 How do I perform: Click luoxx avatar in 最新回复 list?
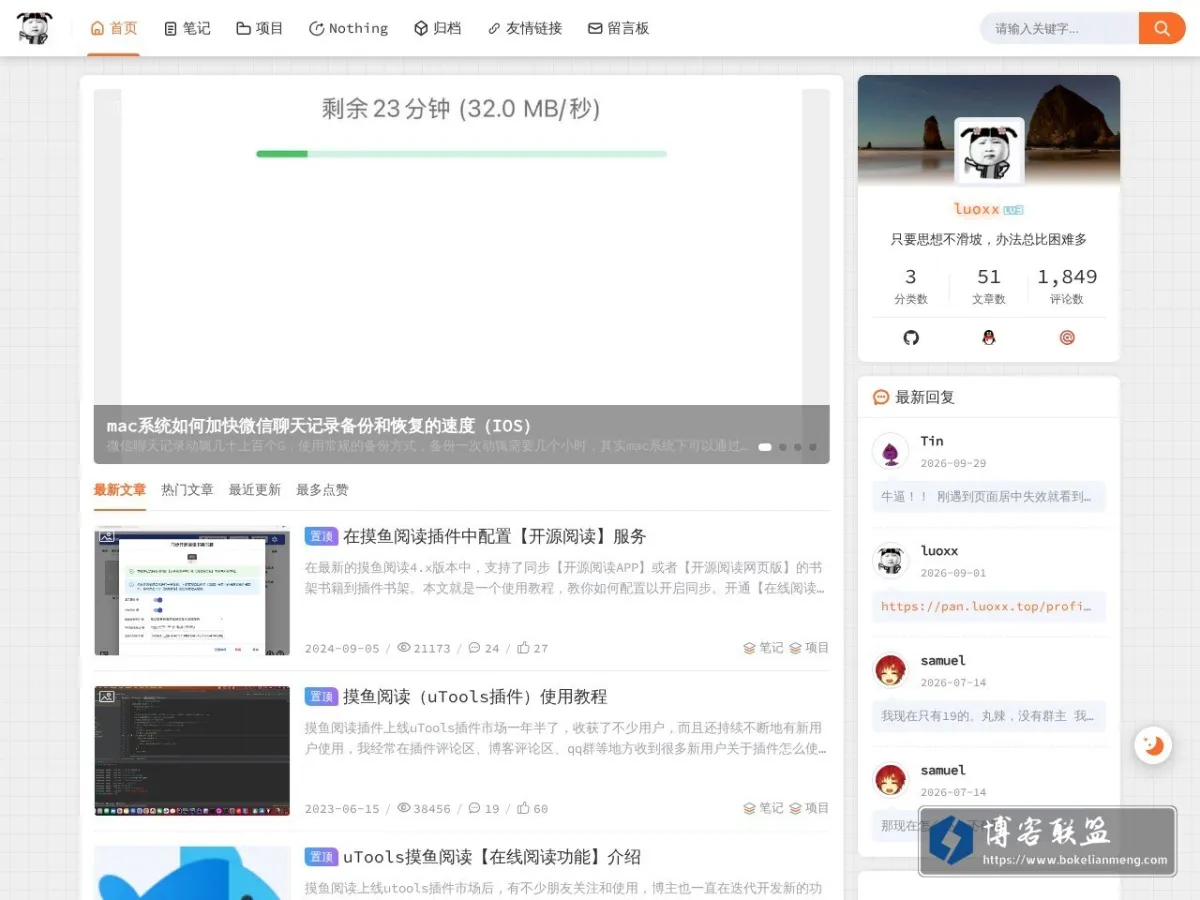(x=890, y=561)
